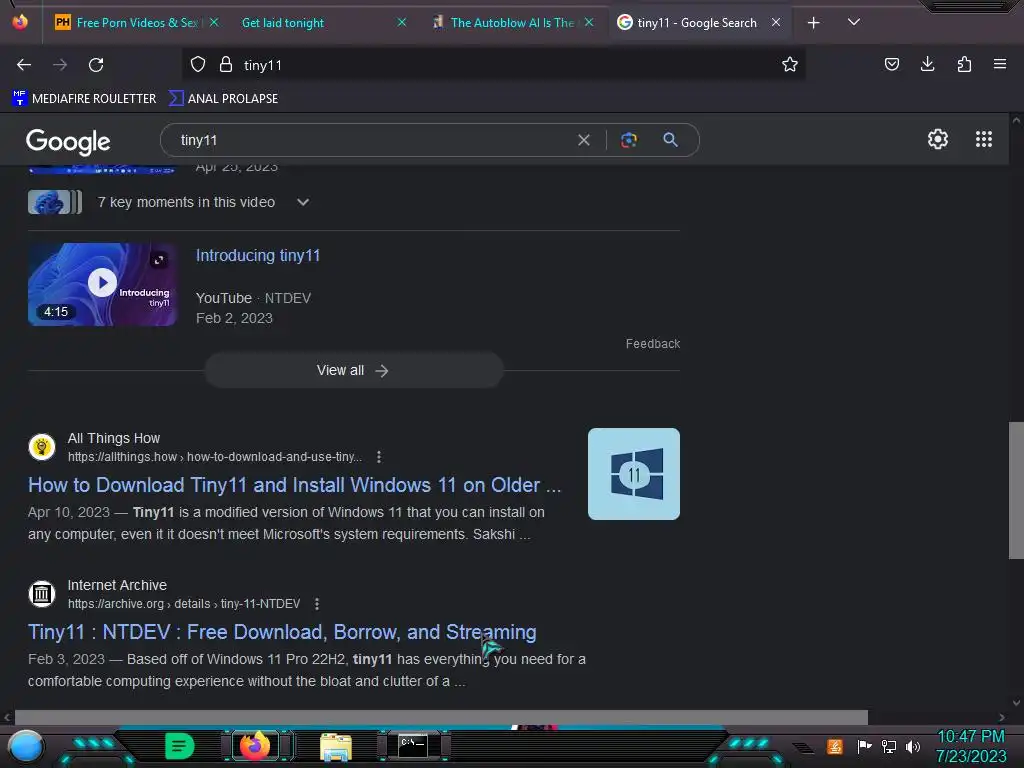Click the forward navigation arrow
The image size is (1024, 768).
[60, 65]
